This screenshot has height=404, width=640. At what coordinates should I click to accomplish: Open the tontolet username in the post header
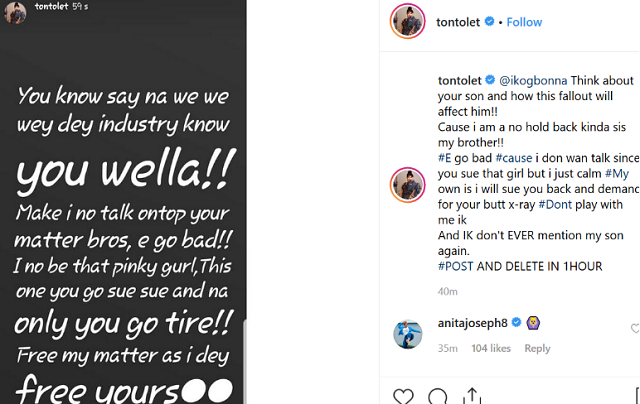pyautogui.click(x=459, y=22)
